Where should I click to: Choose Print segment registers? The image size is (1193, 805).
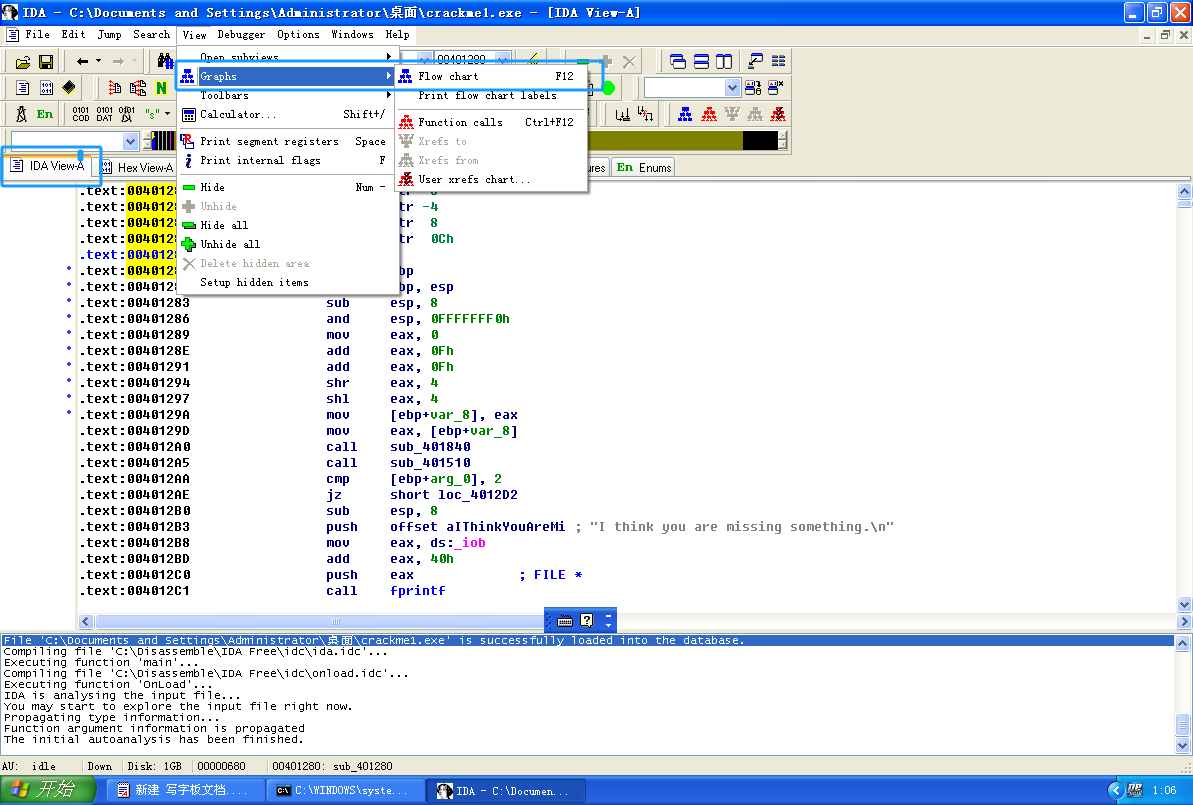288,142
